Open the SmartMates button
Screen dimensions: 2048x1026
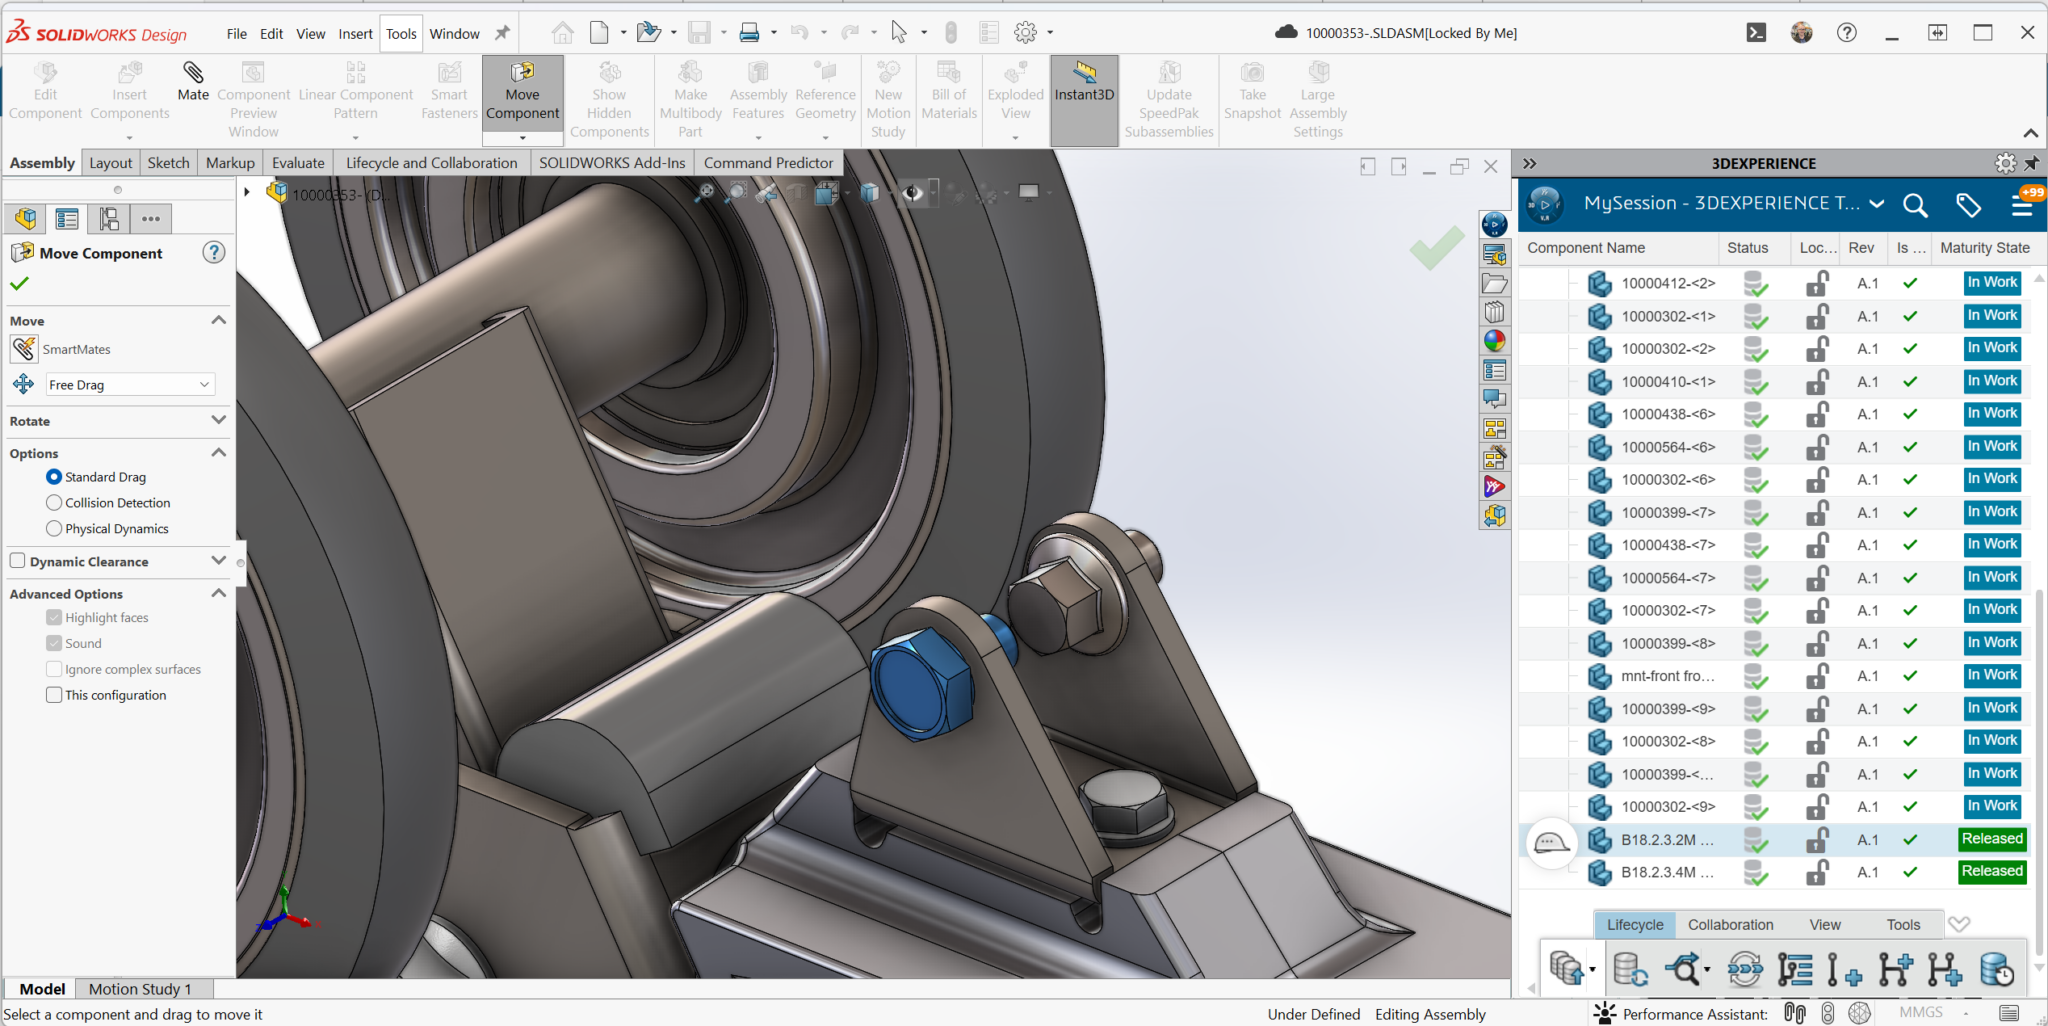pyautogui.click(x=24, y=349)
